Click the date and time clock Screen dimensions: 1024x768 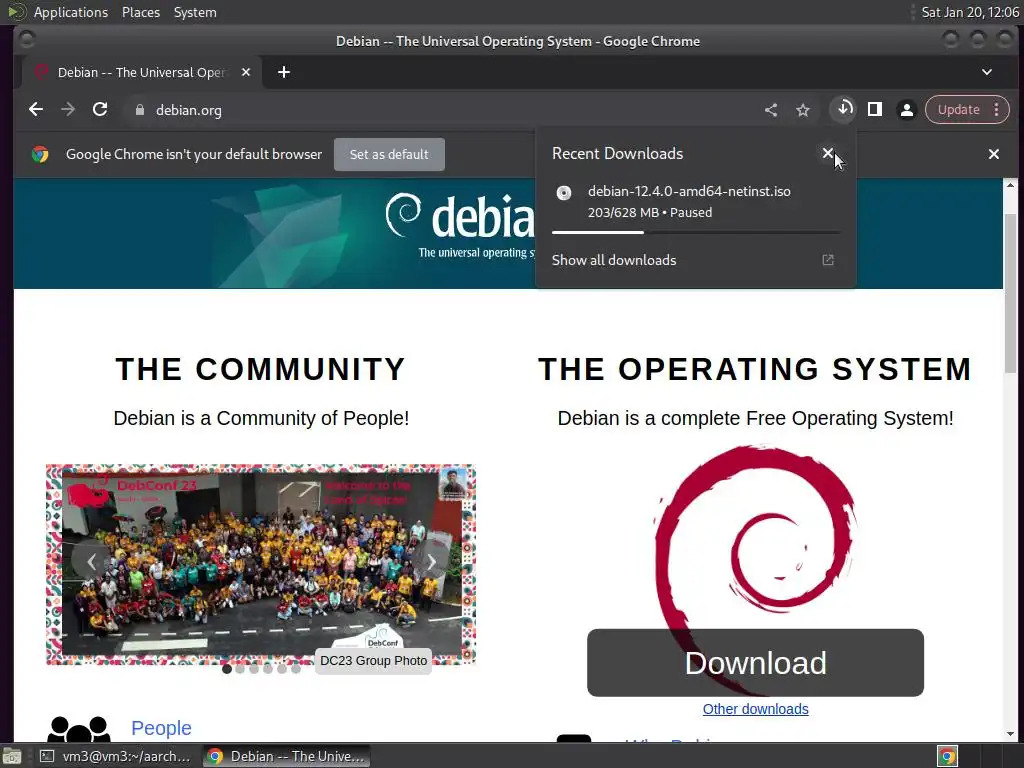point(970,12)
